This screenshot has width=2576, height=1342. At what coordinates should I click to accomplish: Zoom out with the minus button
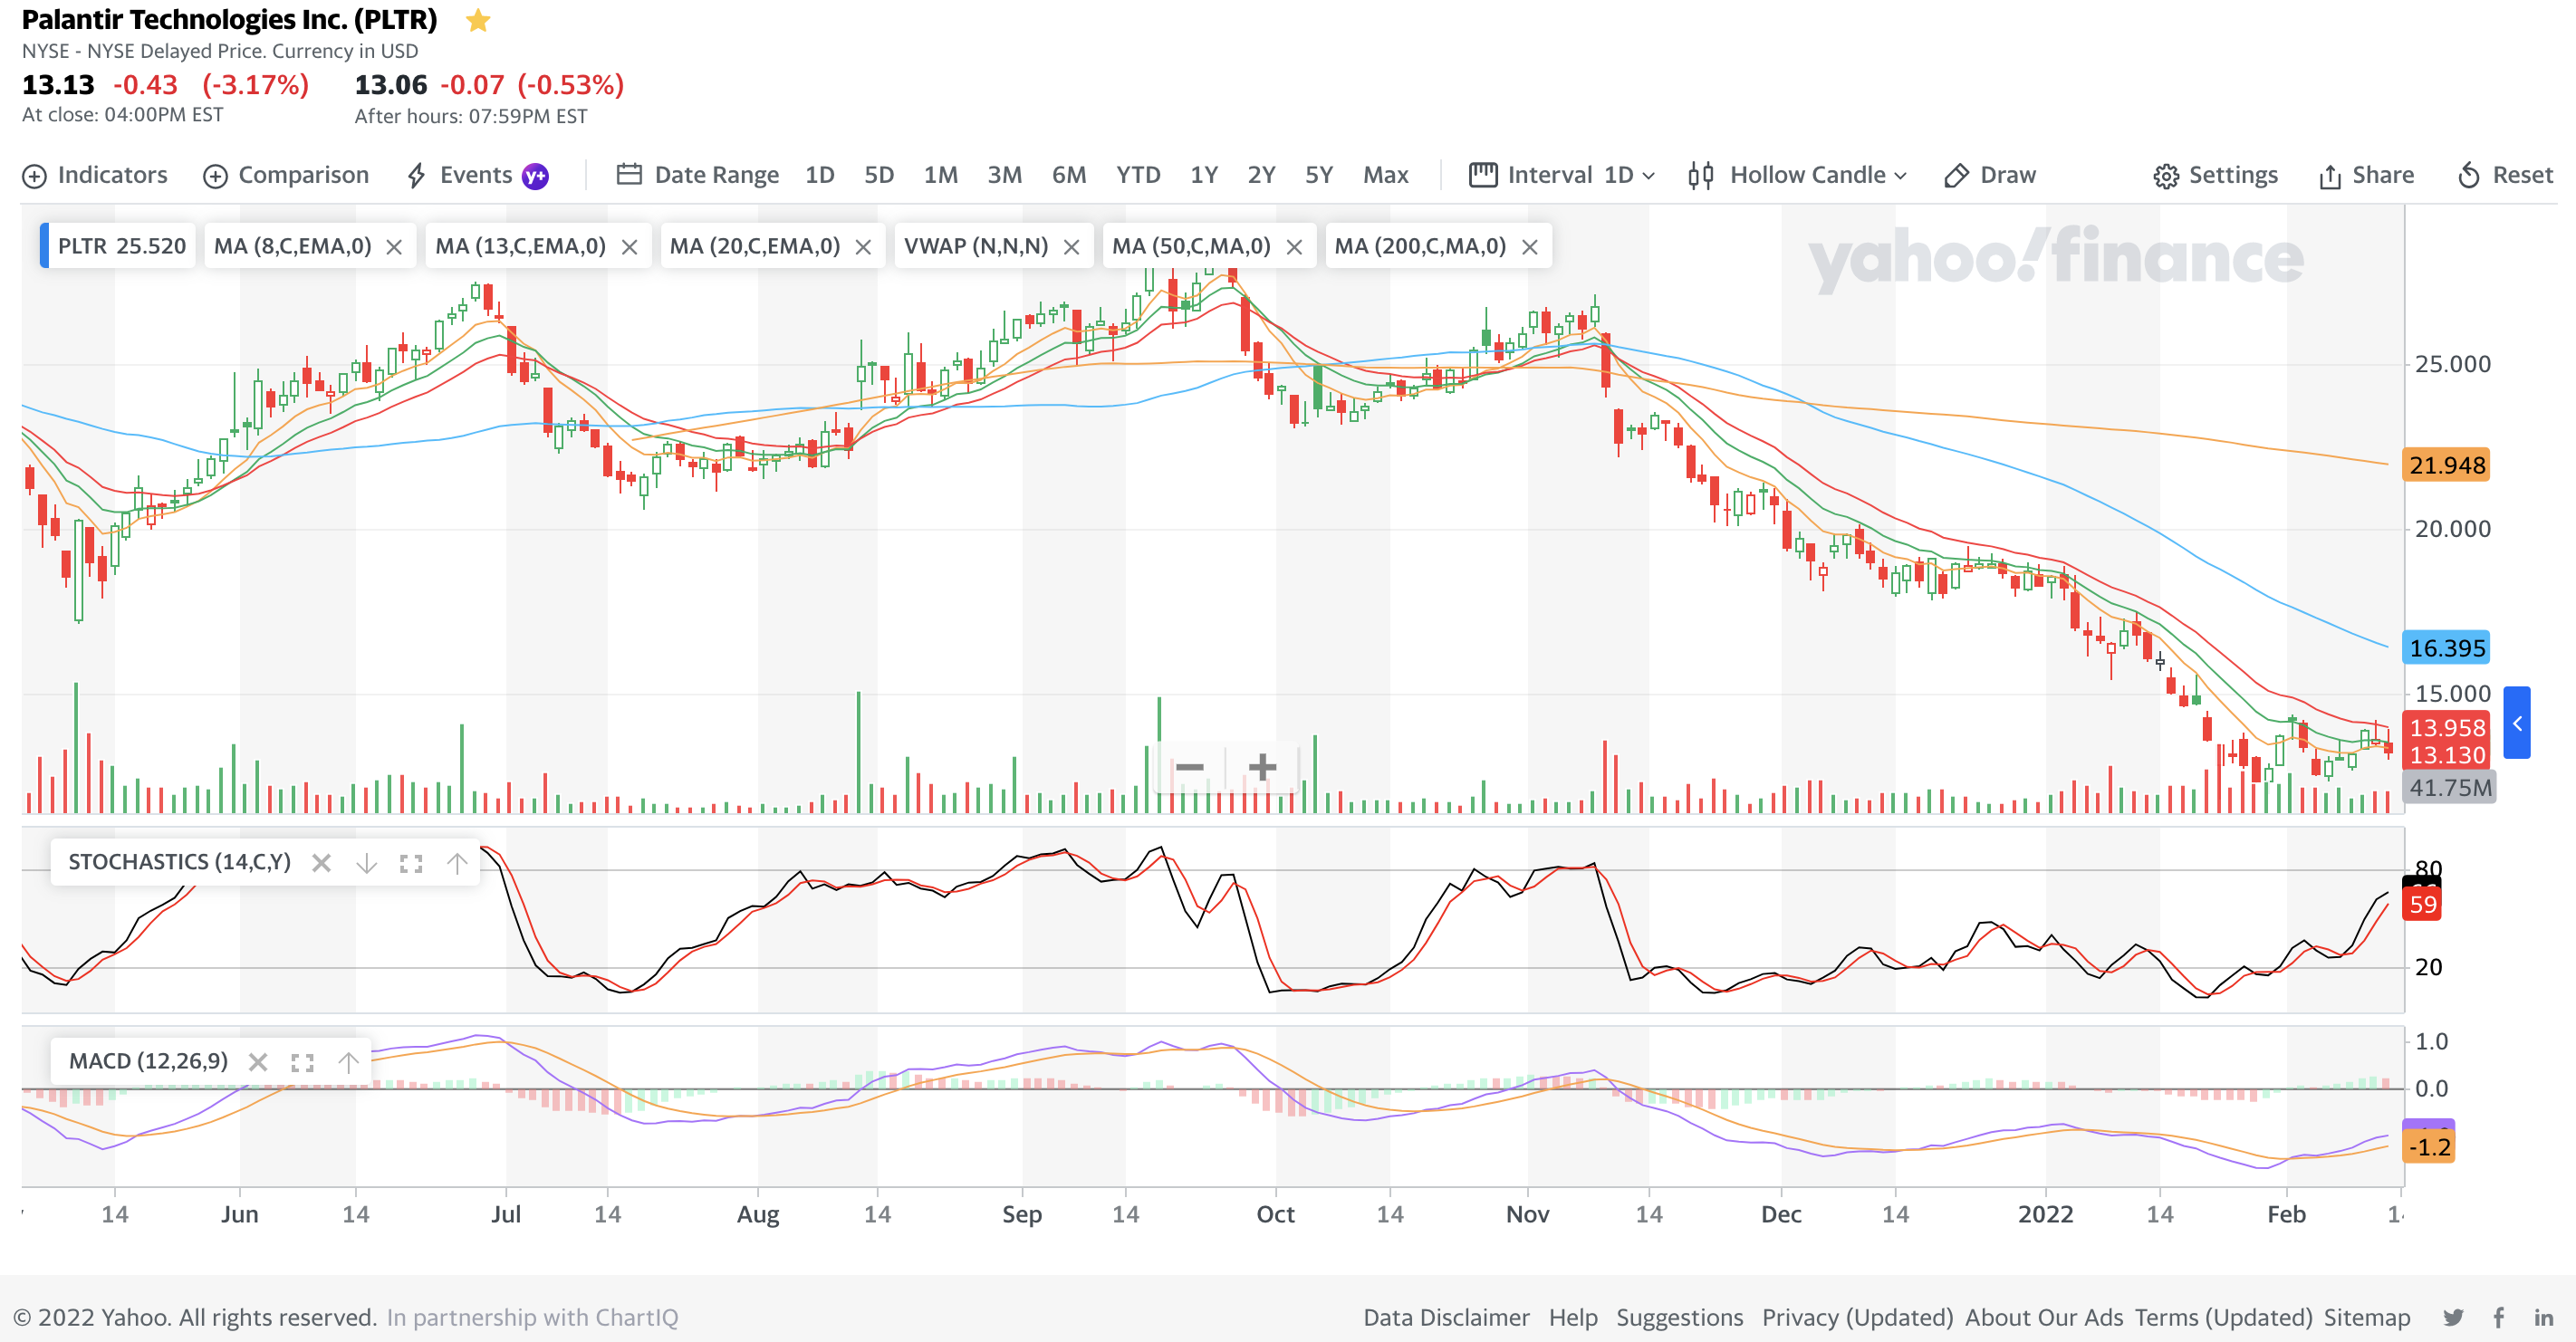click(x=1189, y=767)
